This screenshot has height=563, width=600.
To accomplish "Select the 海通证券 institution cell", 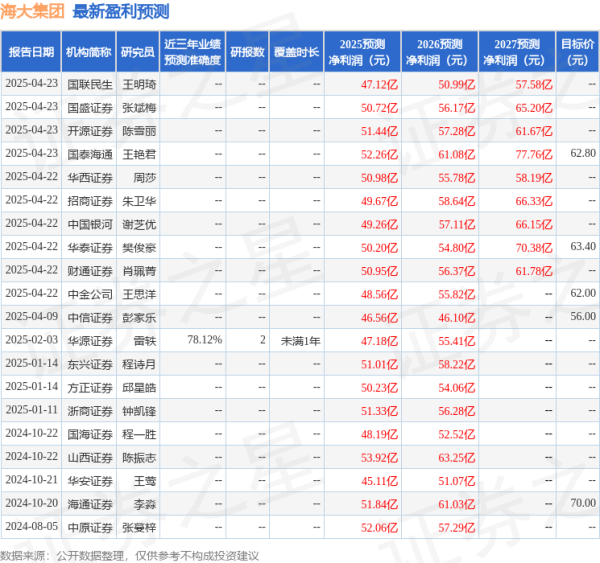I will pos(90,504).
